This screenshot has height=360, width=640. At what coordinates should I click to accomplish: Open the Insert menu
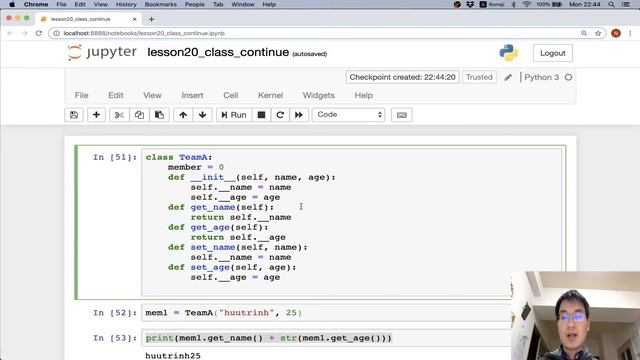click(x=192, y=95)
